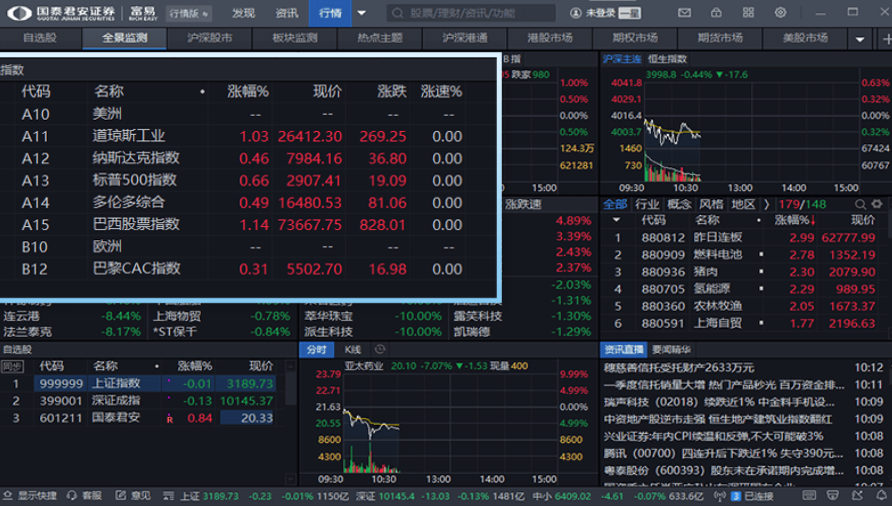The width and height of the screenshot is (892, 506).
Task: Toggle the 分时 chart mode
Action: pos(316,350)
